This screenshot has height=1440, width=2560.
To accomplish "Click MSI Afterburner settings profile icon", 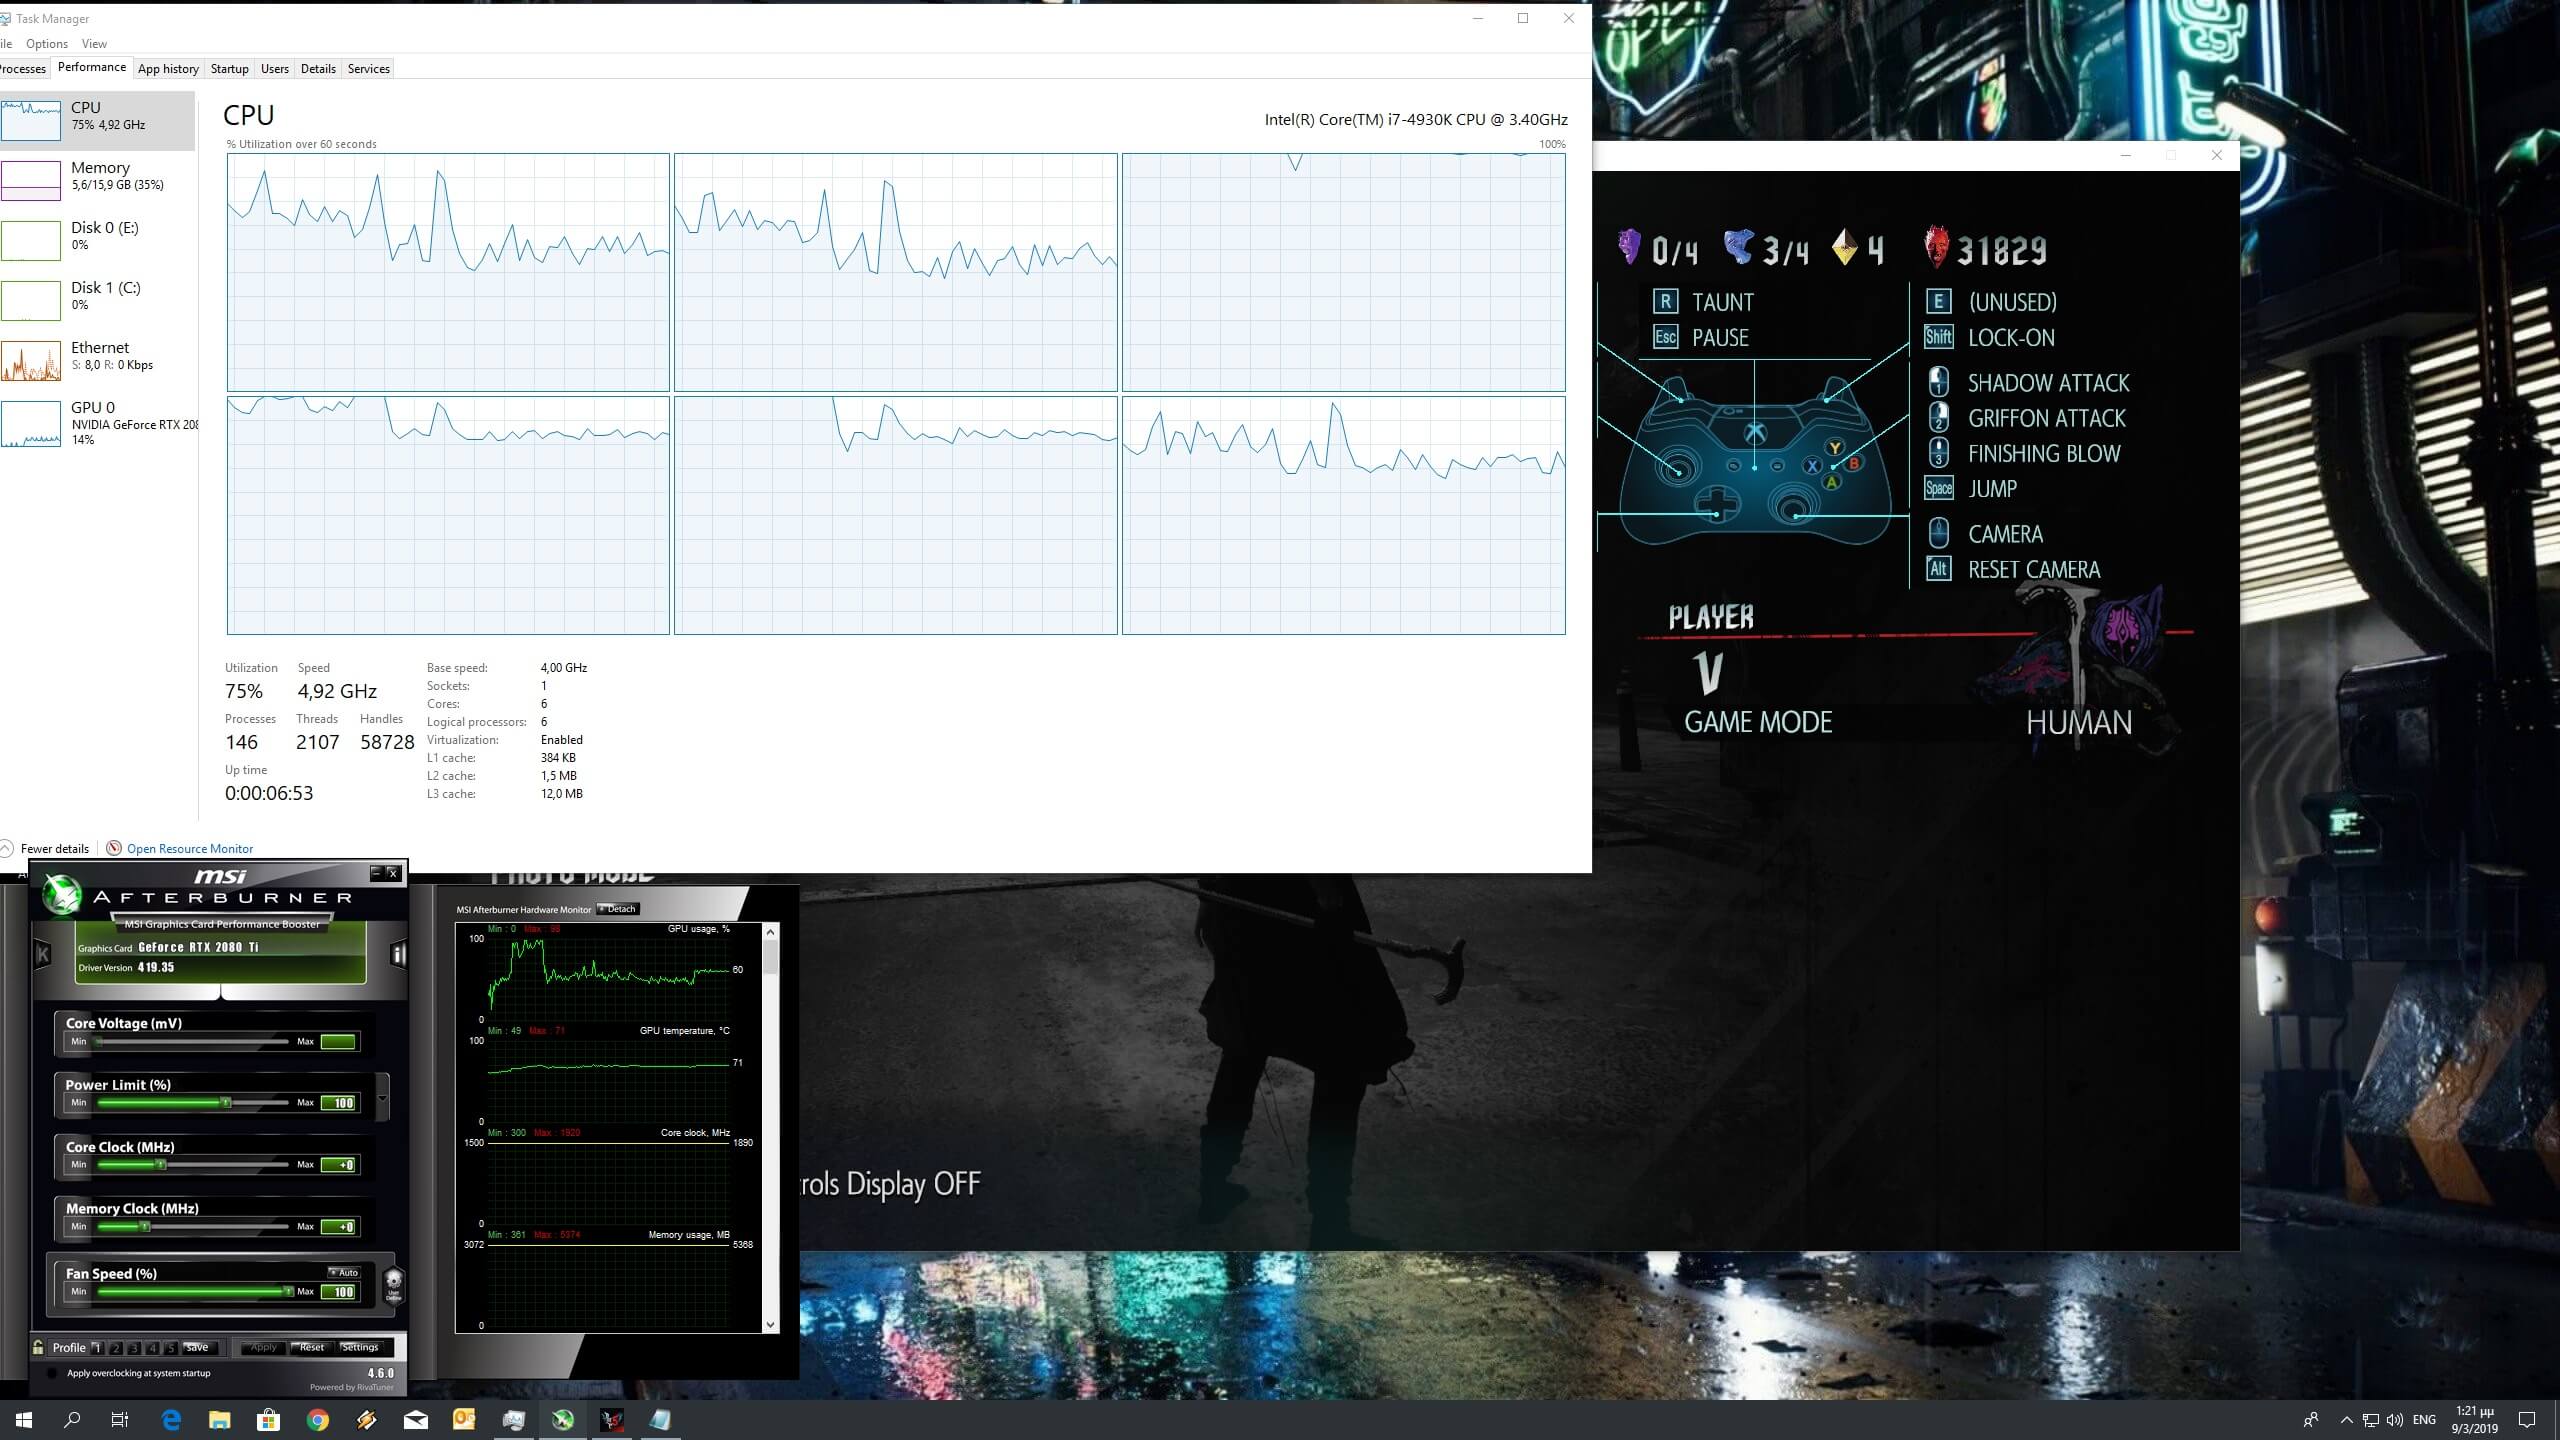I will 360,1347.
